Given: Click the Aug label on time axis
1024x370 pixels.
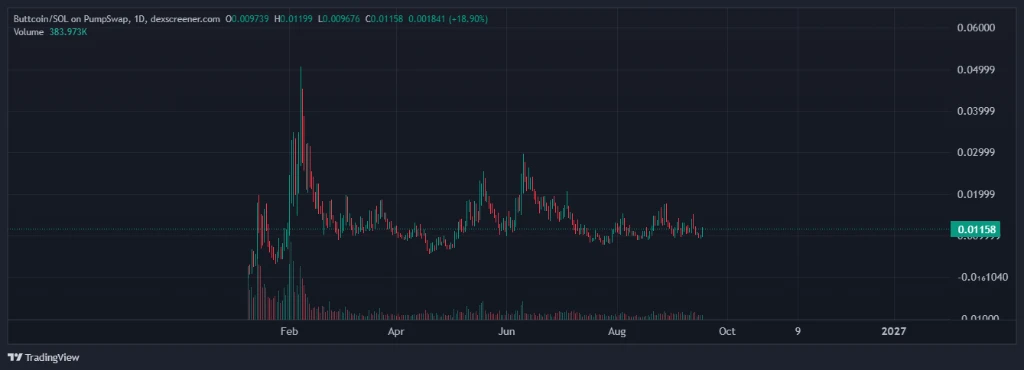Looking at the screenshot, I should [x=616, y=331].
